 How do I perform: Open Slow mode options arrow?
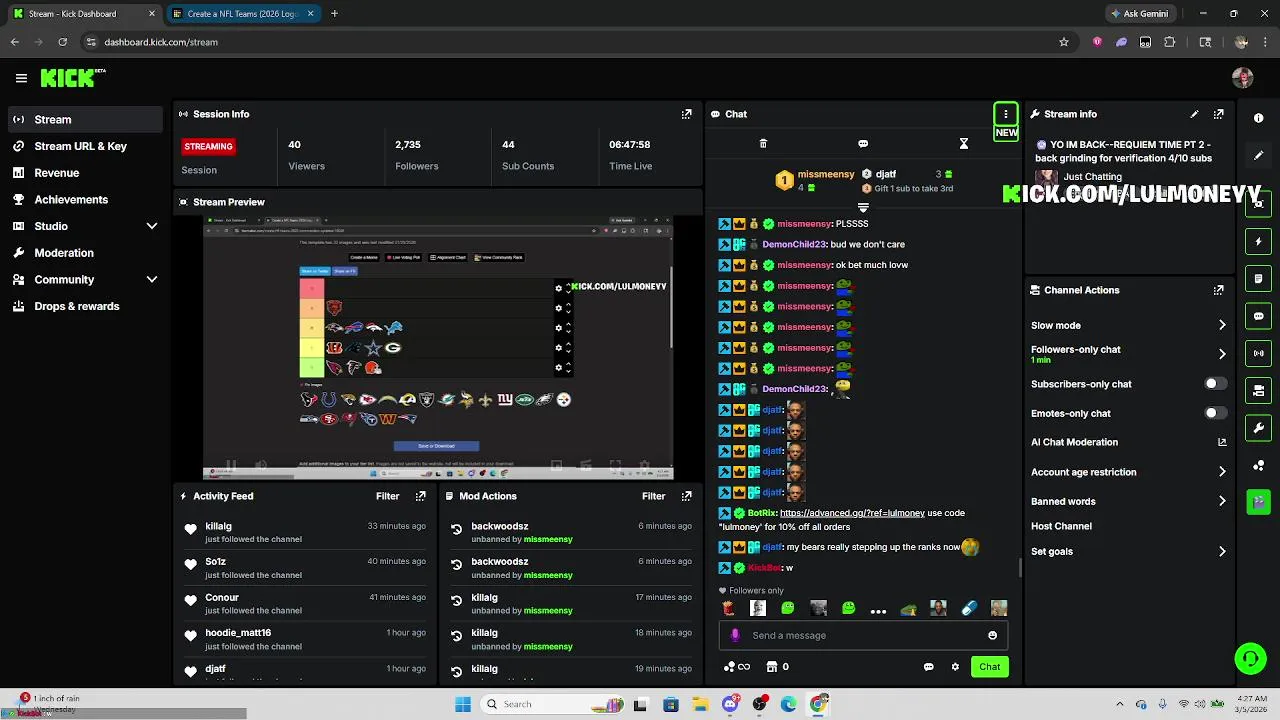1221,325
